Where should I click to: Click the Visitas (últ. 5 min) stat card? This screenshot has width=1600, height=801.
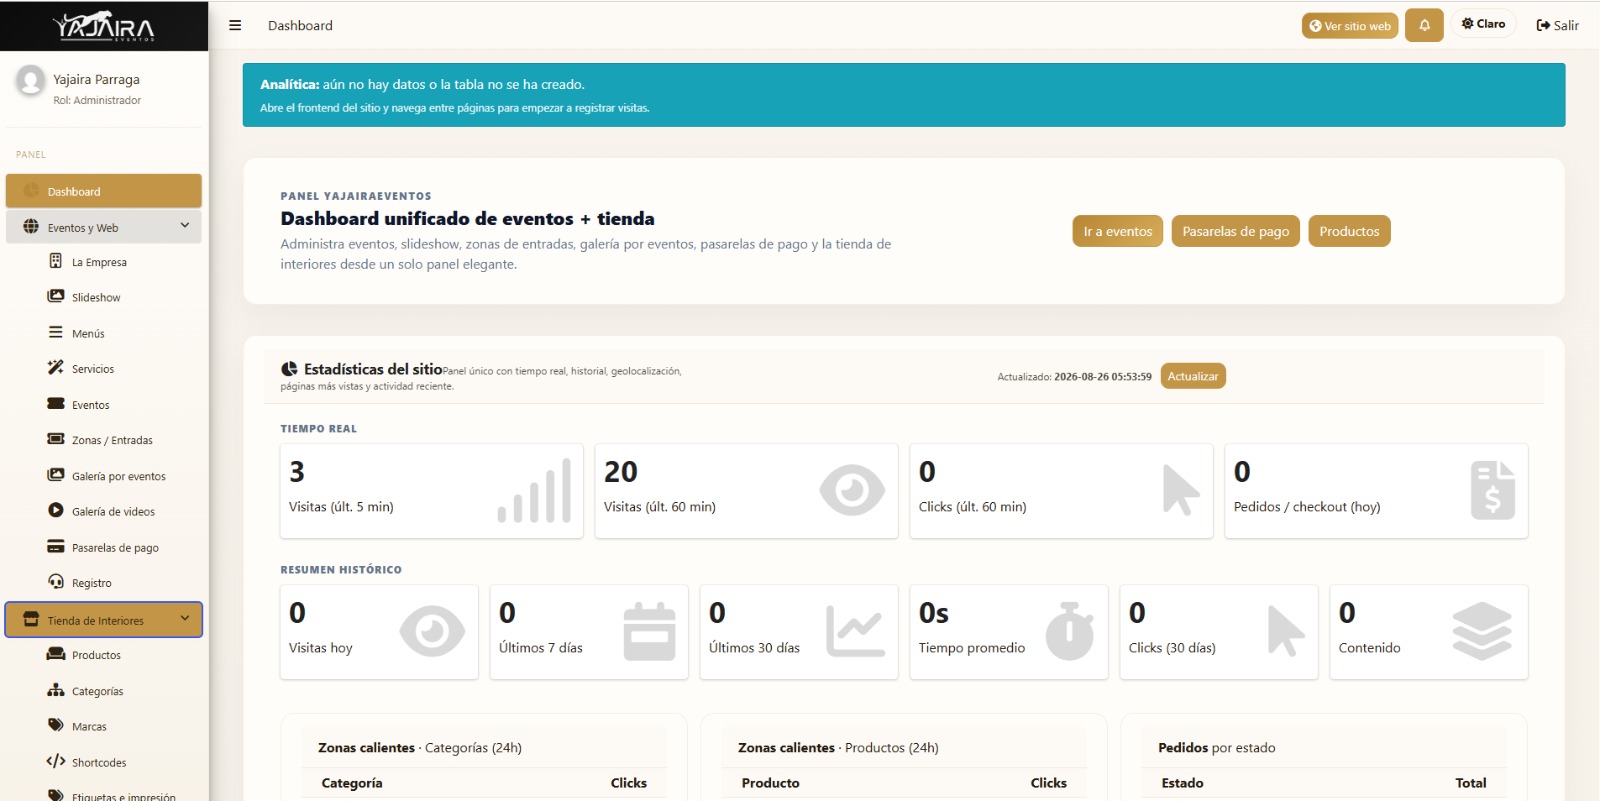point(432,491)
